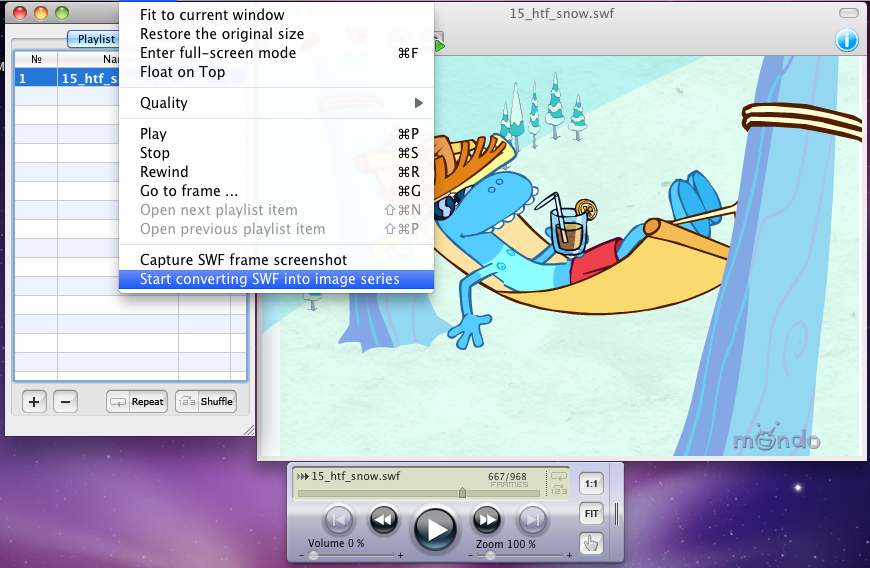Select the Playlist tab
Screen dimensions: 870x568
point(93,39)
